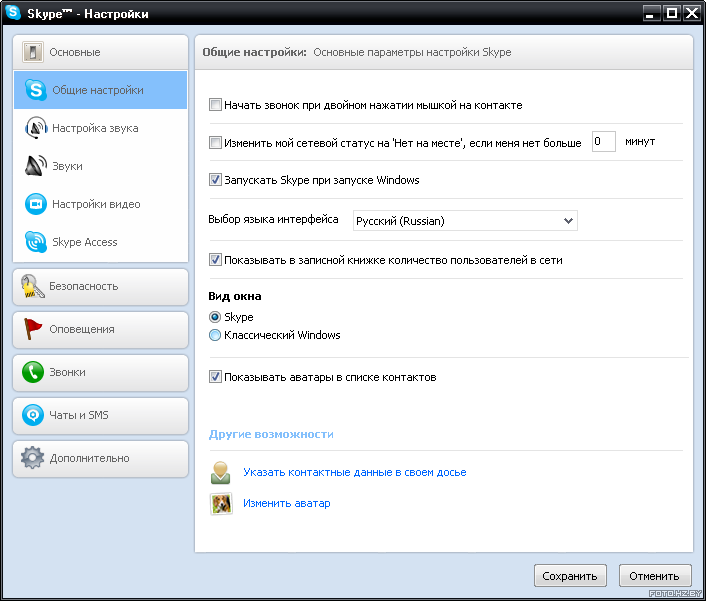Collapse the Основные section header

click(100, 52)
